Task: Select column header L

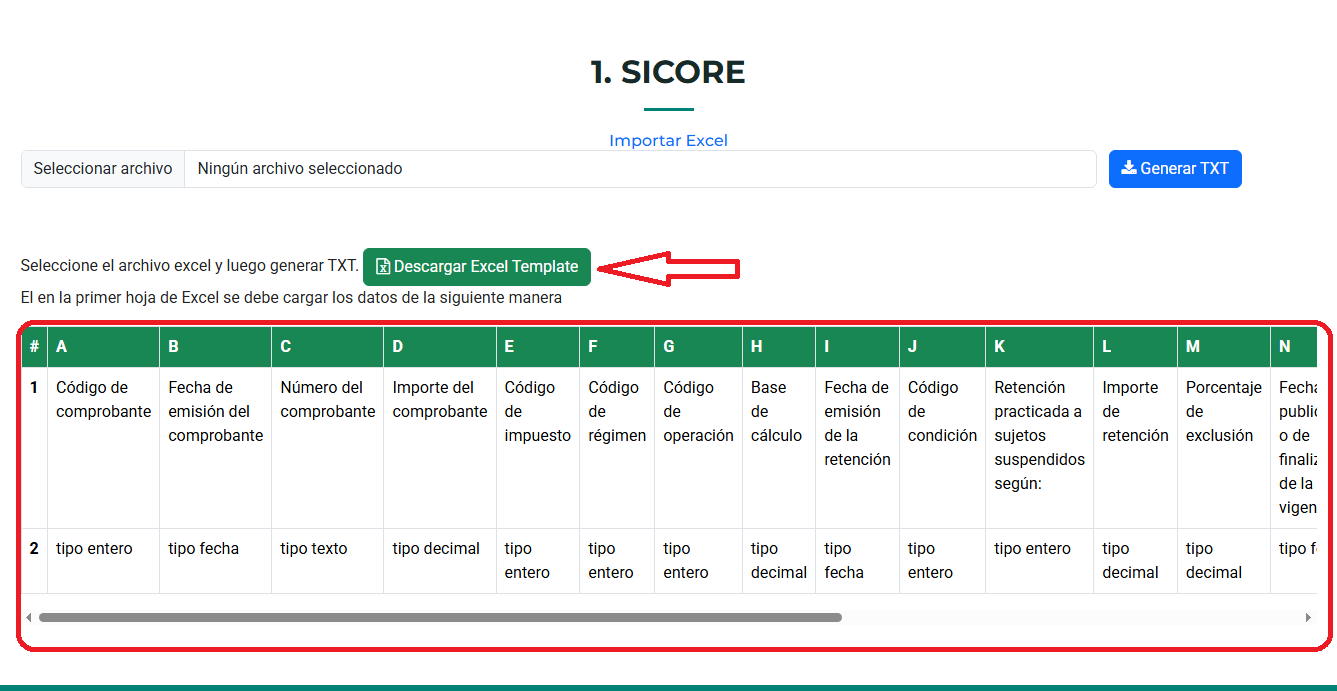Action: [x=1135, y=347]
